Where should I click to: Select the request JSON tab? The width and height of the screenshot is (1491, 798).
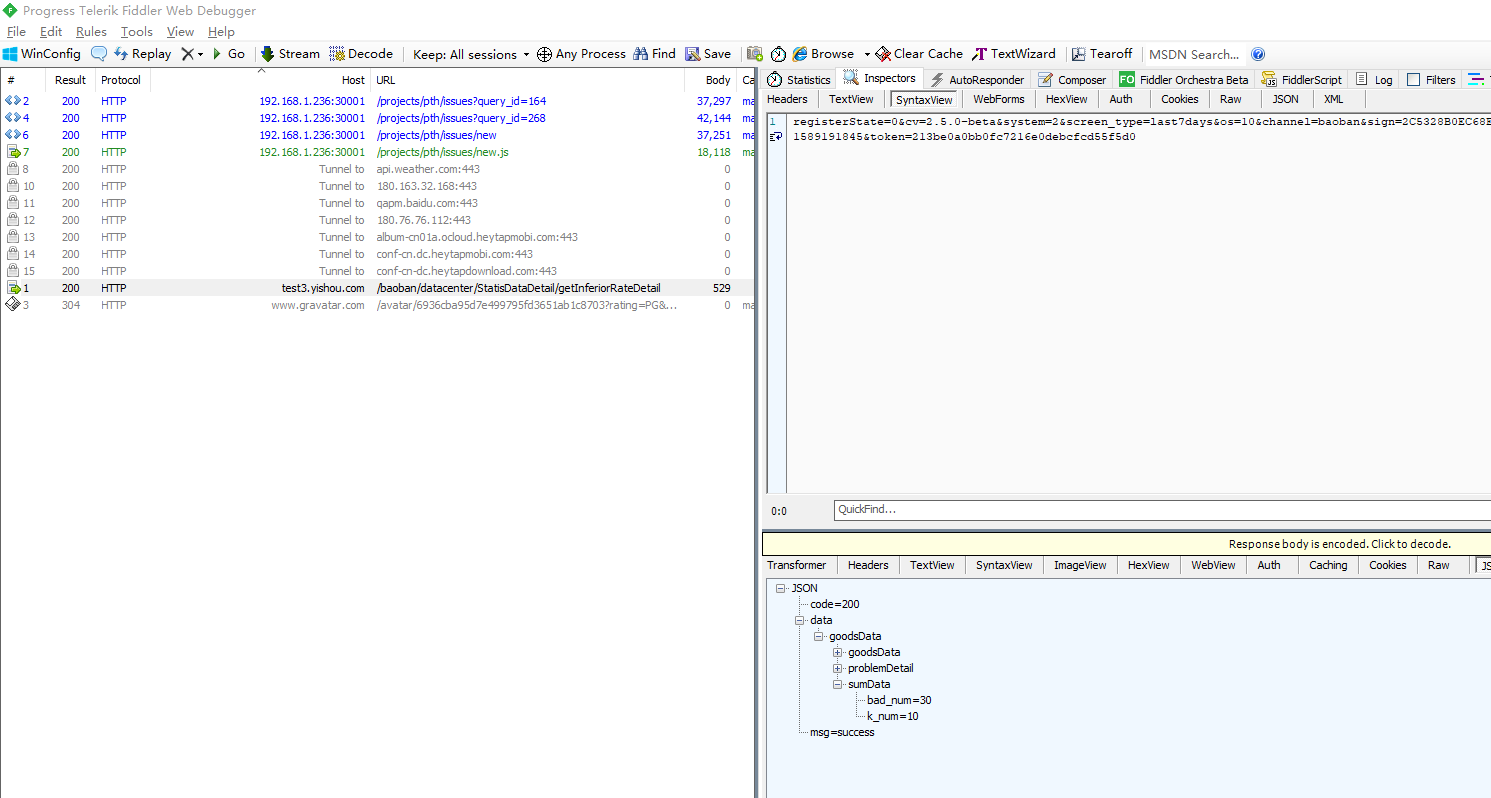click(x=1286, y=99)
